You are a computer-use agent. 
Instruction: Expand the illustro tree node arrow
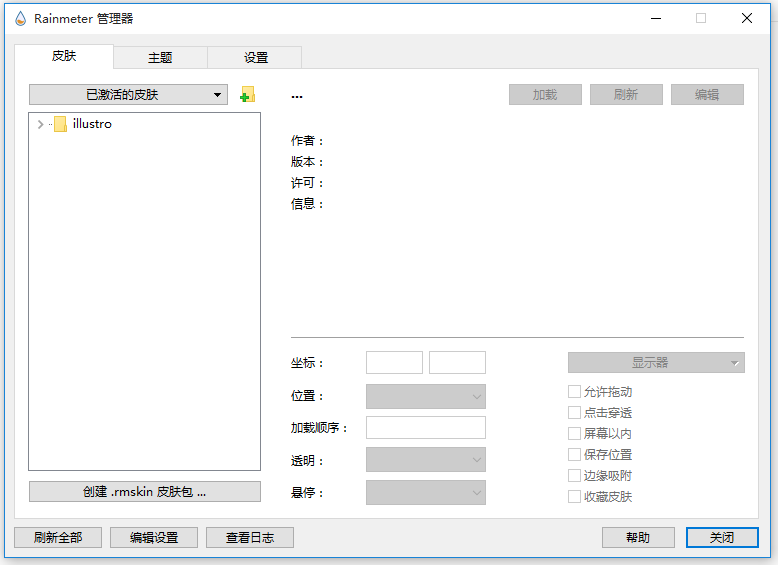40,125
